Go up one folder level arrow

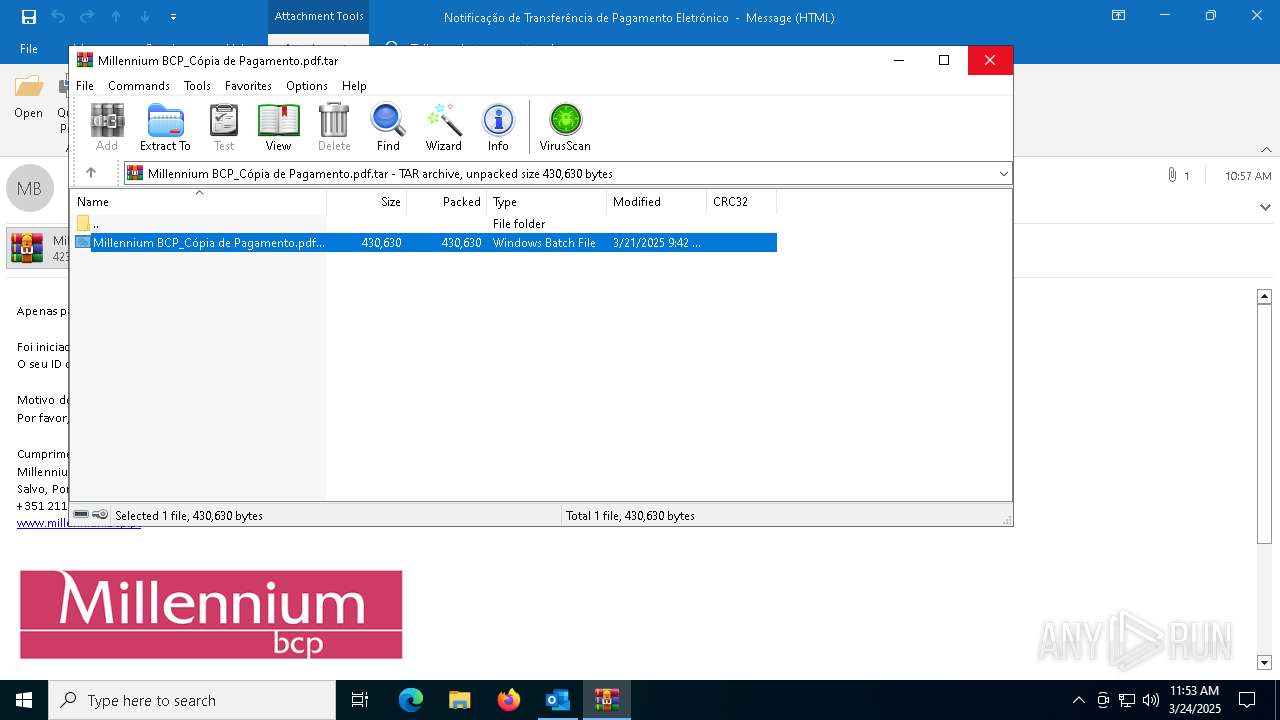(91, 173)
